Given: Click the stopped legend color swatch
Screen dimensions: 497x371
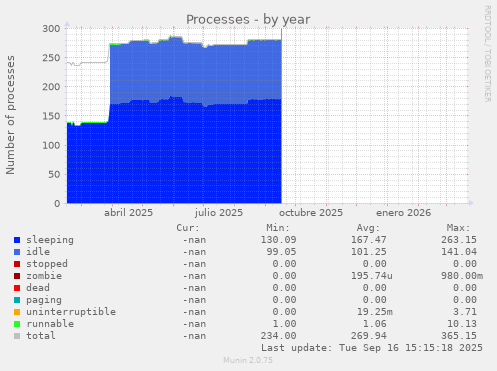Looking at the screenshot, I should (17, 264).
